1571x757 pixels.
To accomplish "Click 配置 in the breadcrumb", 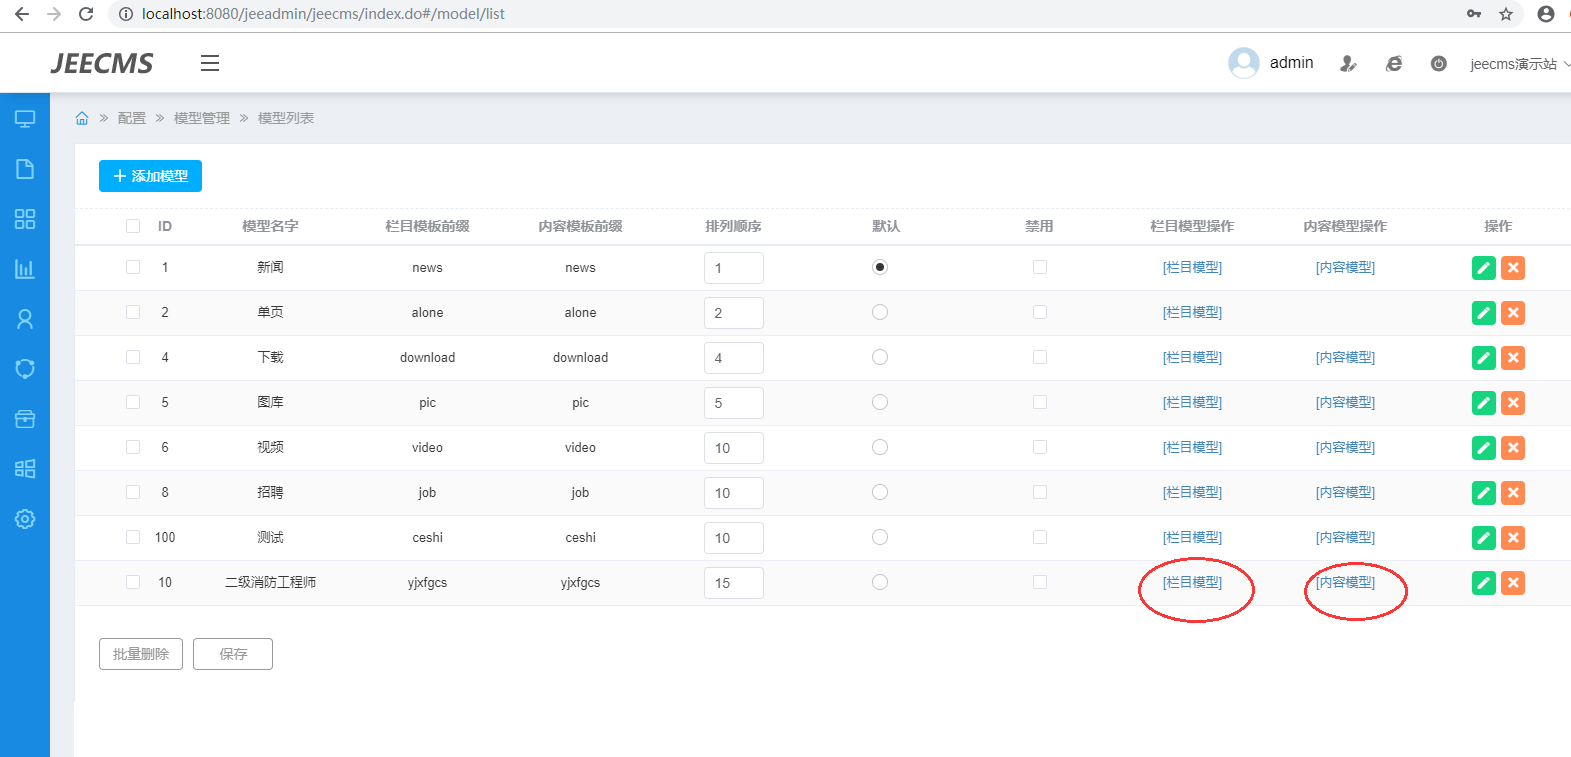I will pyautogui.click(x=131, y=118).
